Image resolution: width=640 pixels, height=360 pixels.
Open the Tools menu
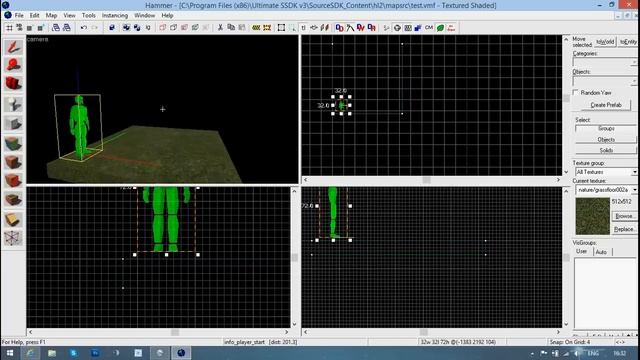coord(89,15)
